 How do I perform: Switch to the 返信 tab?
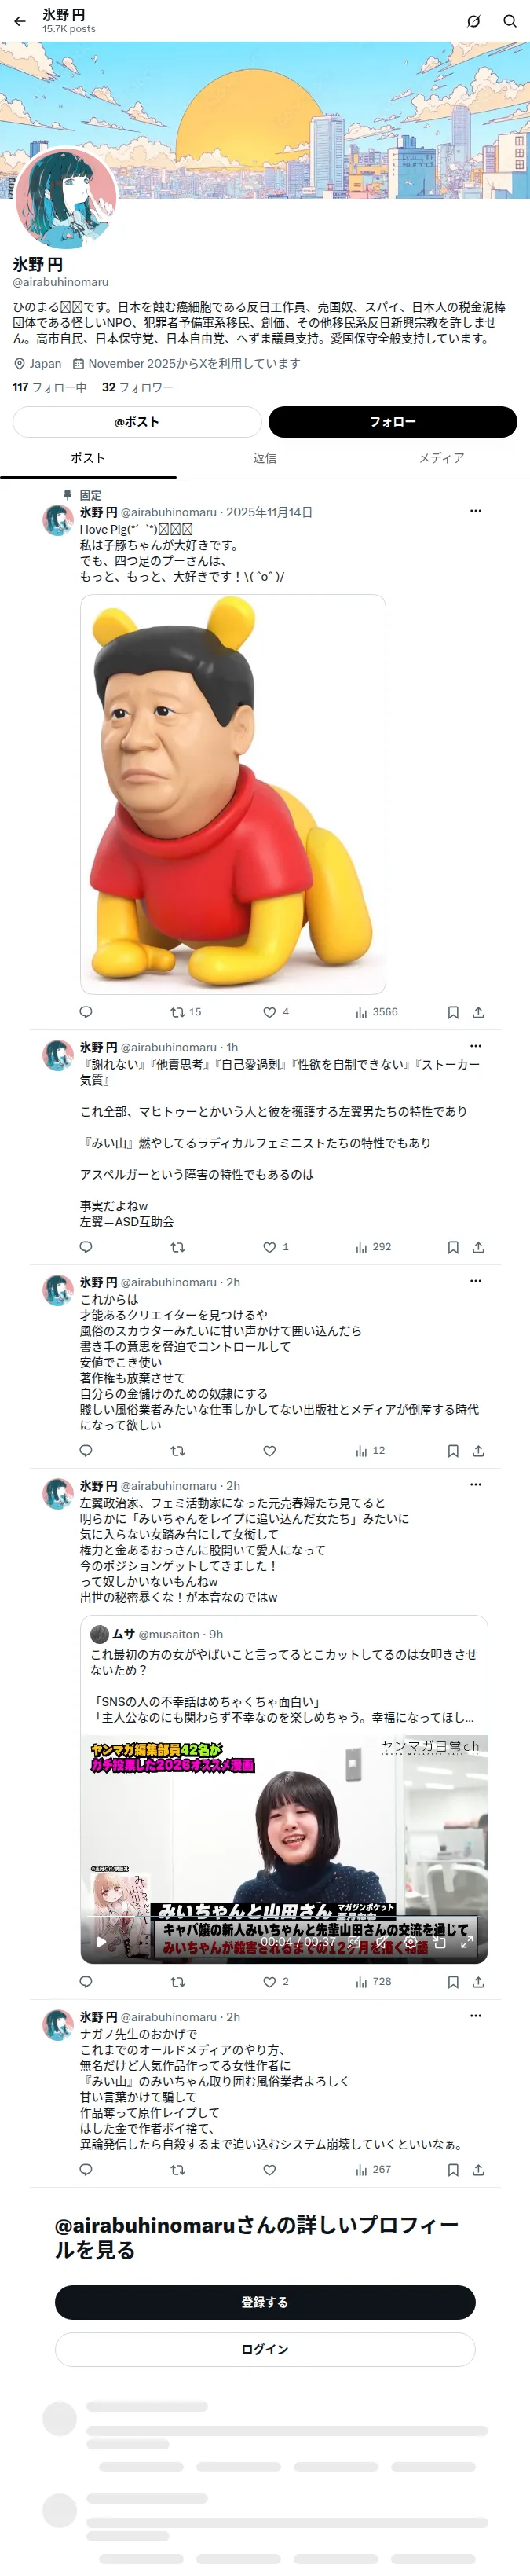coord(265,458)
